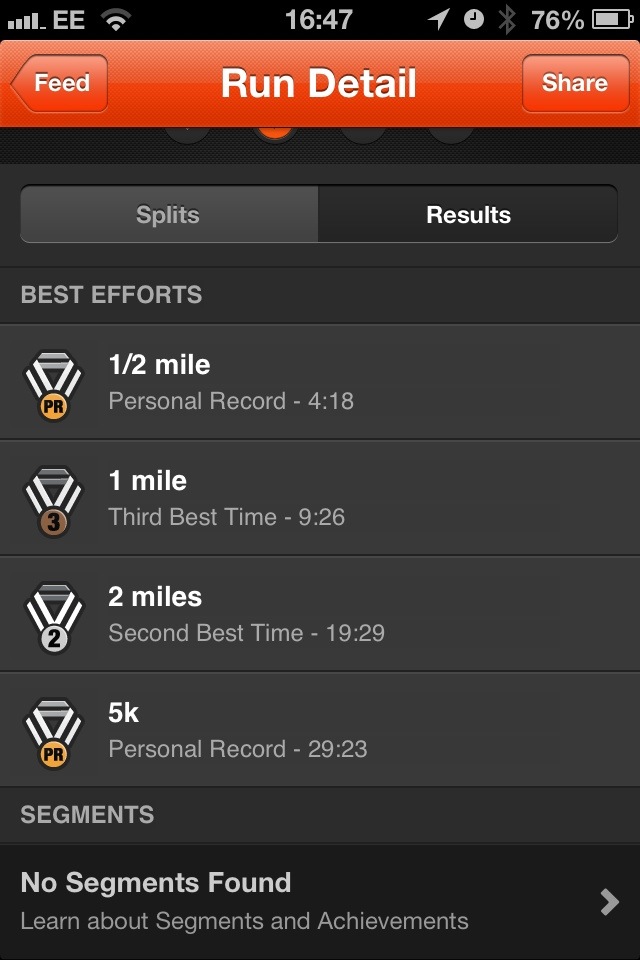Tap the battery icon in status bar
640x960 pixels.
(611, 19)
